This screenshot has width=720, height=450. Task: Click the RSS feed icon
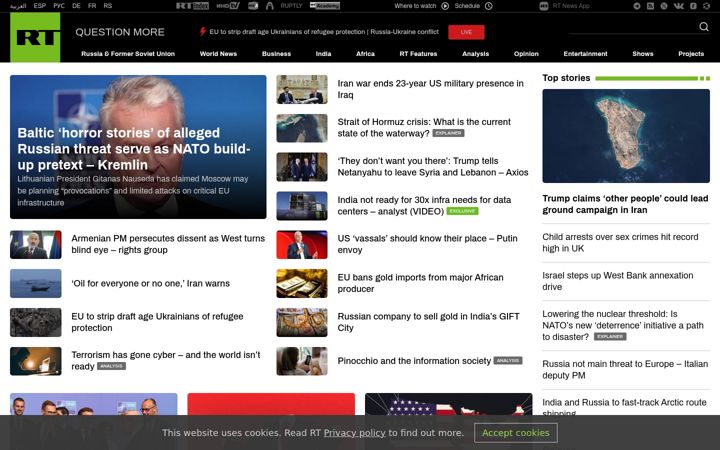tap(650, 6)
